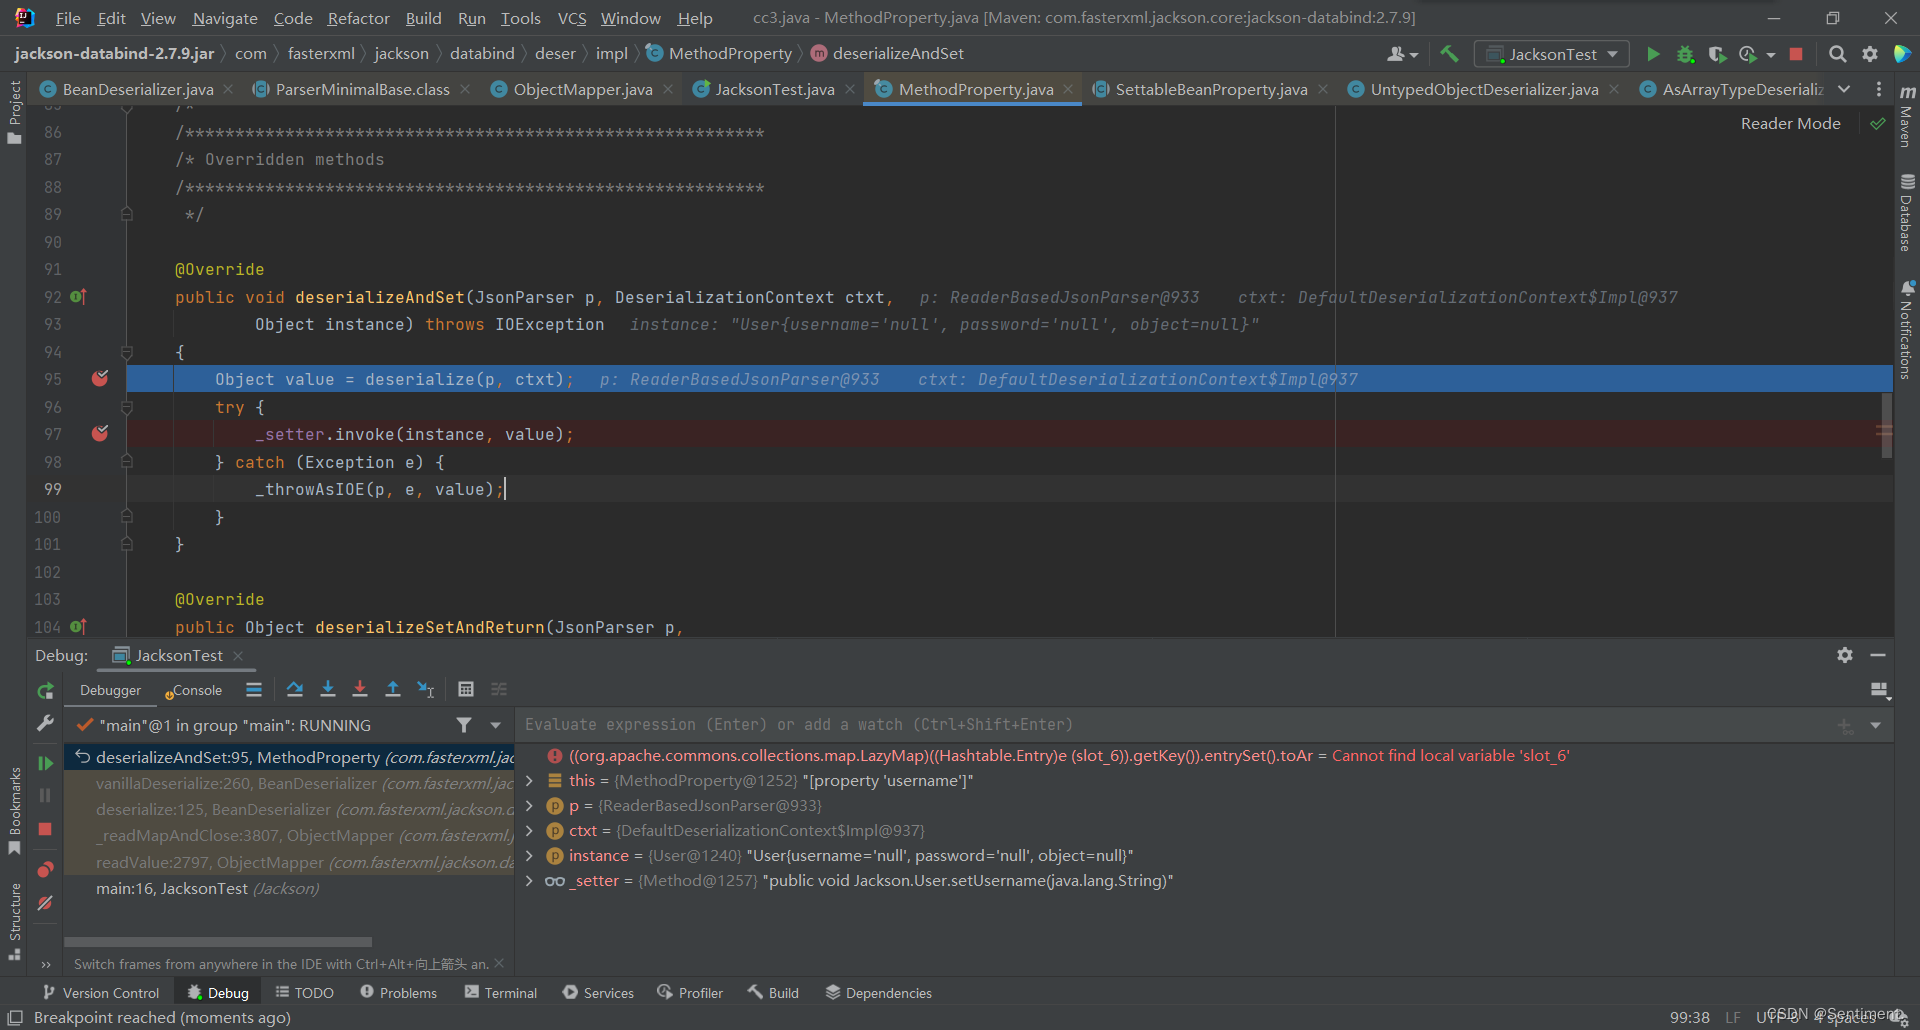Click the debug sidebar Stop square icon
This screenshot has width=1920, height=1030.
pyautogui.click(x=45, y=829)
